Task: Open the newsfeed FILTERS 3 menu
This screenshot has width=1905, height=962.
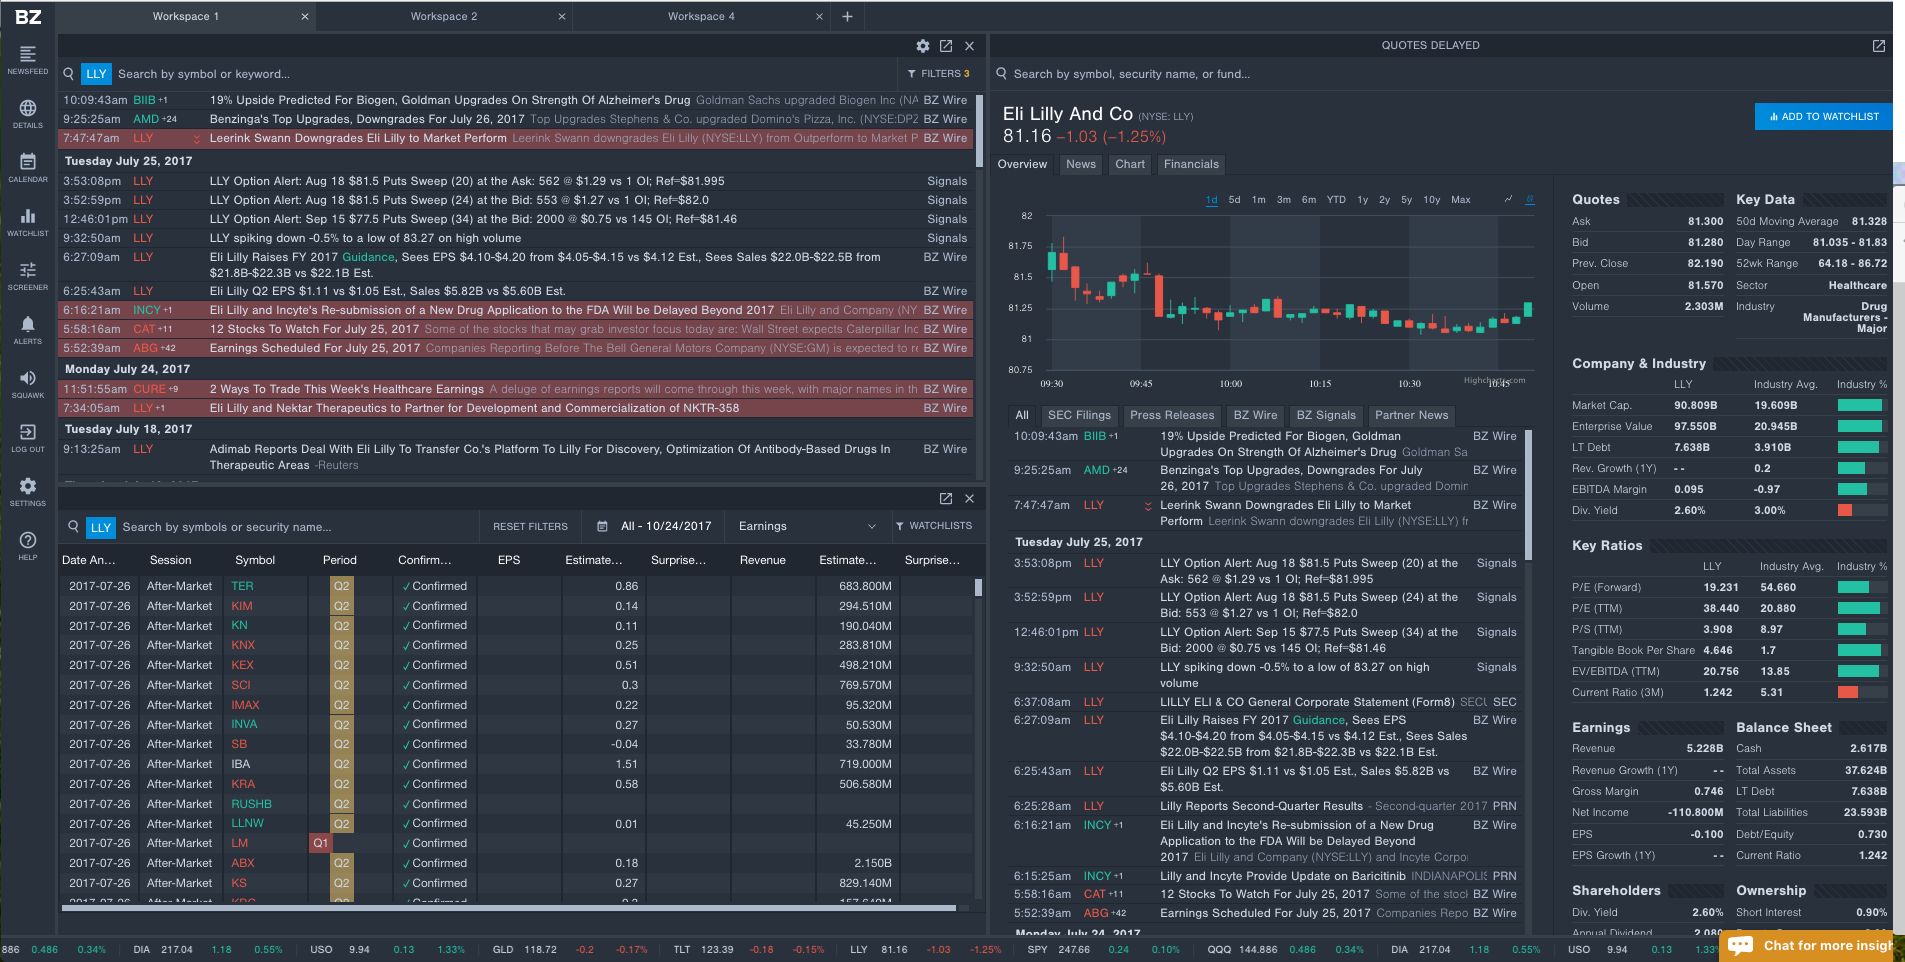Action: tap(938, 74)
